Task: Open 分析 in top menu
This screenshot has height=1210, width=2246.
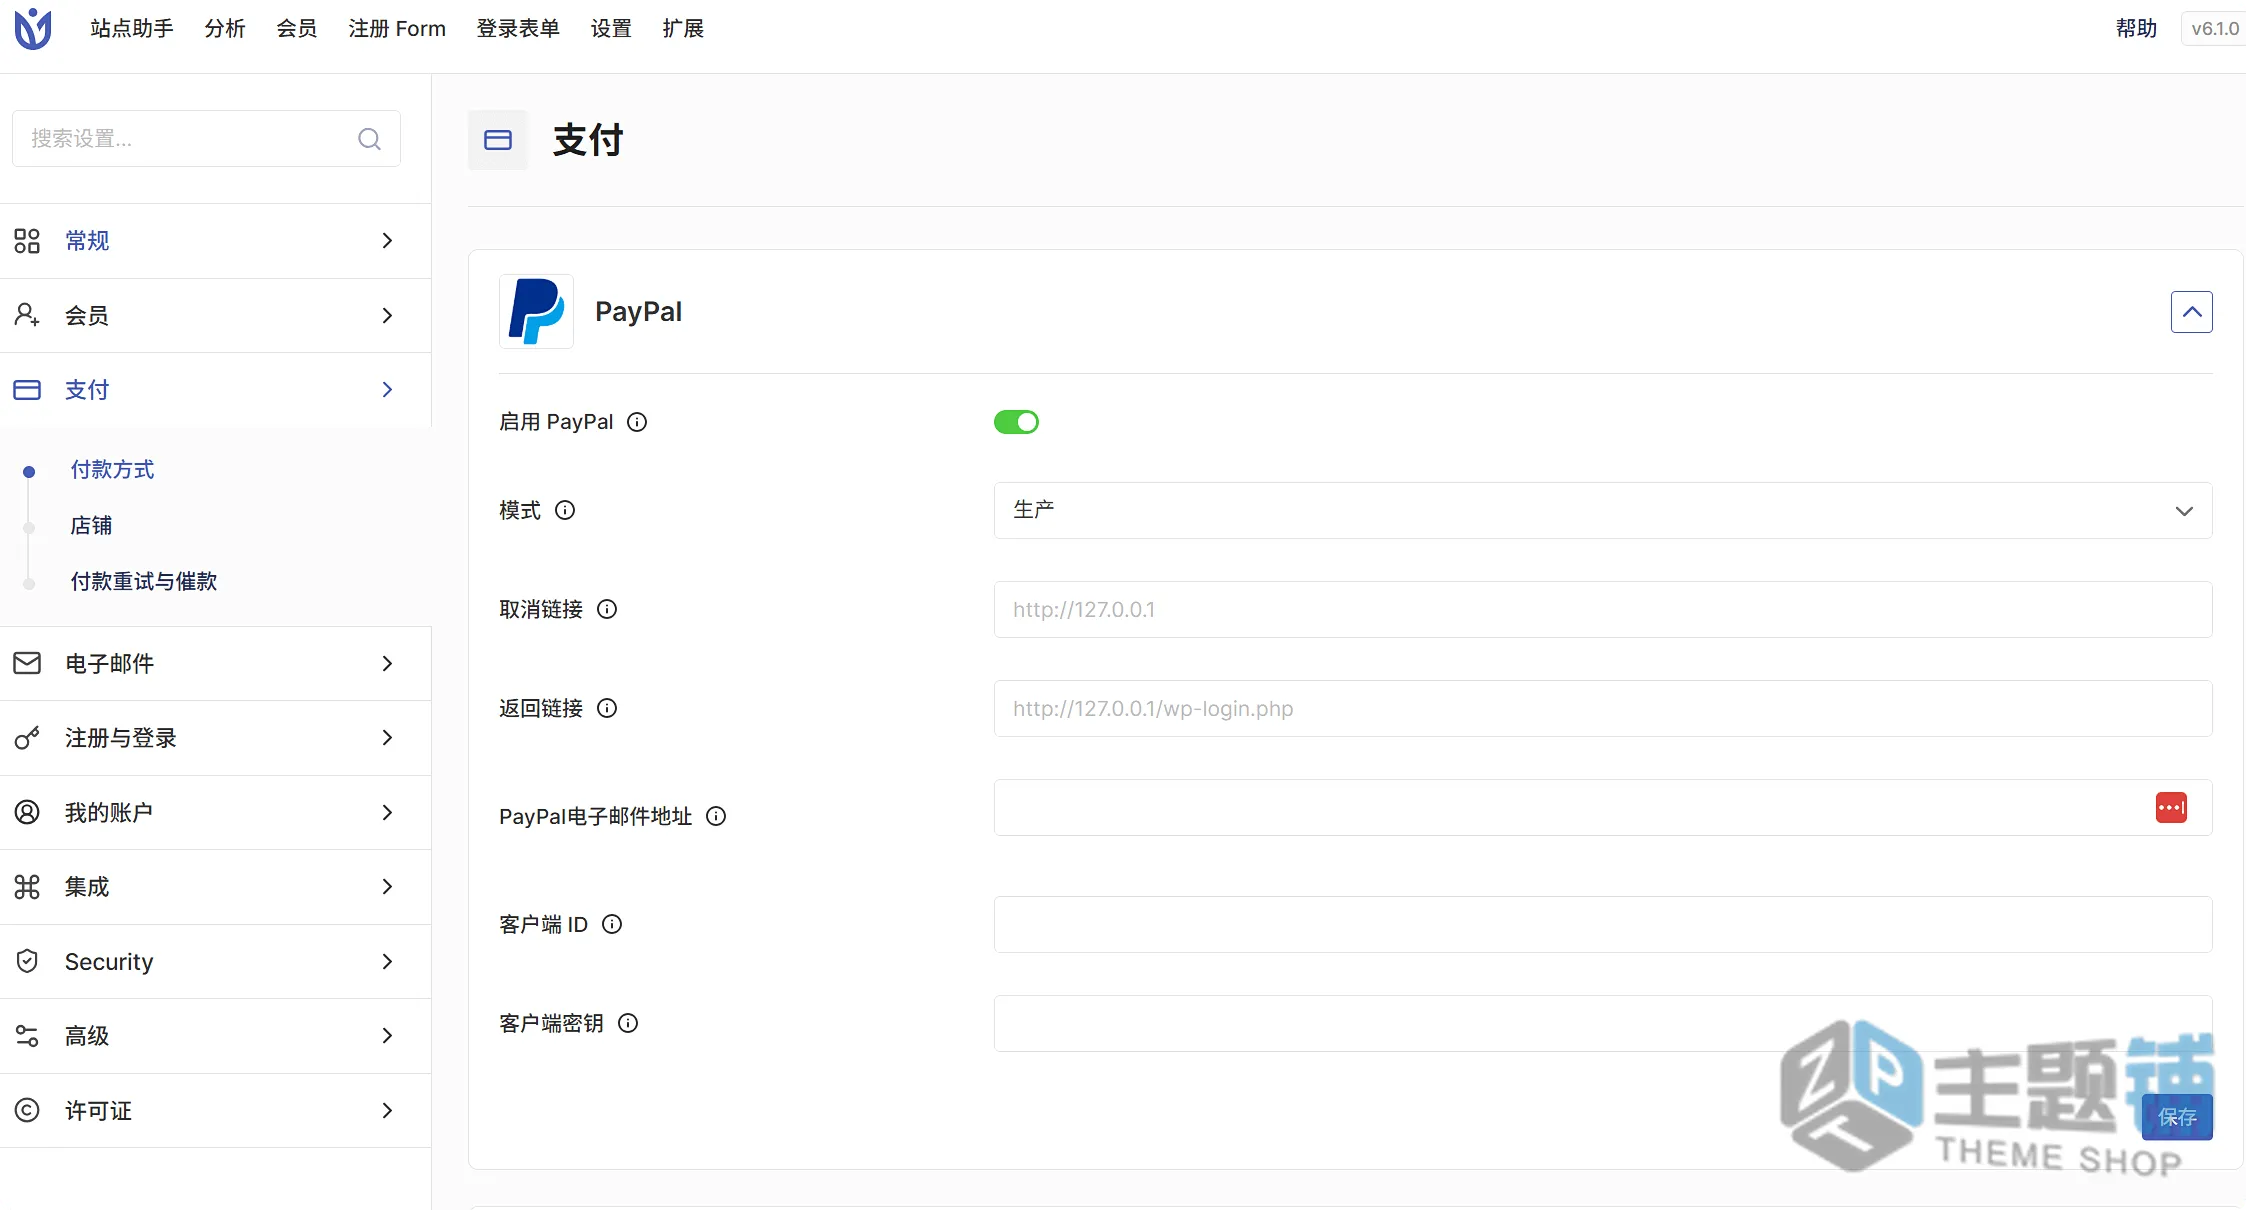Action: click(225, 29)
